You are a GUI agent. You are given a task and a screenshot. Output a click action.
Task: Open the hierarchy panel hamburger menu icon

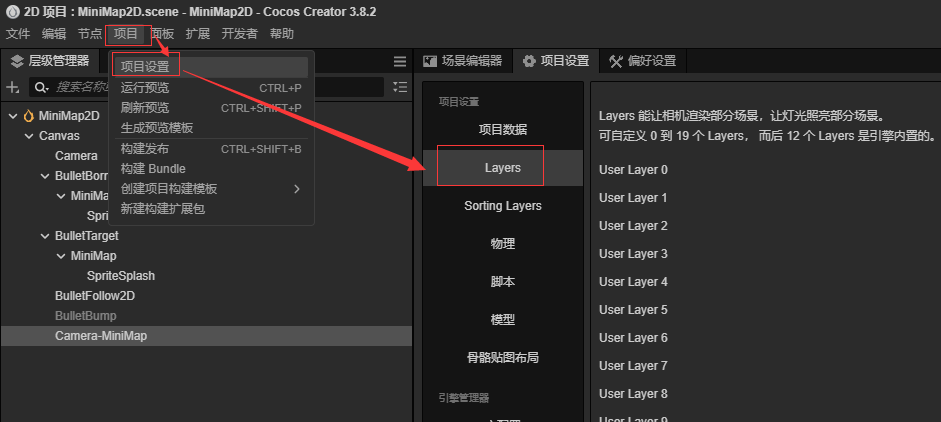tap(400, 61)
